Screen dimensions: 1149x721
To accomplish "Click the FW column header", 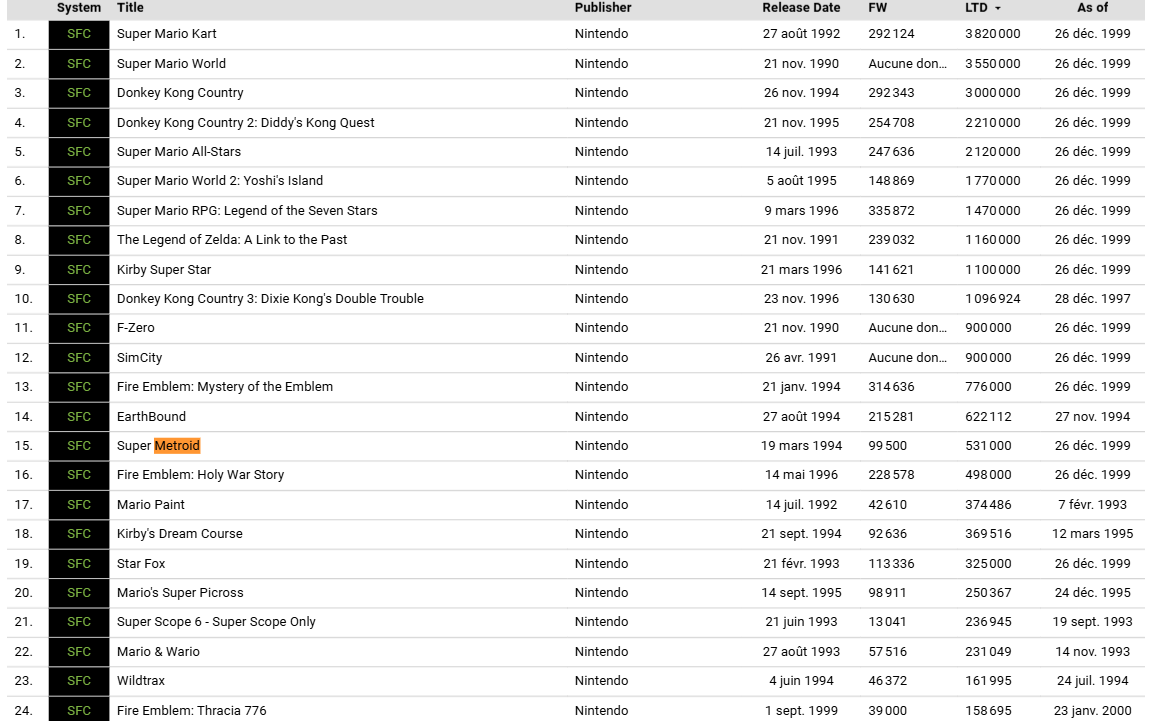I will pyautogui.click(x=878, y=7).
